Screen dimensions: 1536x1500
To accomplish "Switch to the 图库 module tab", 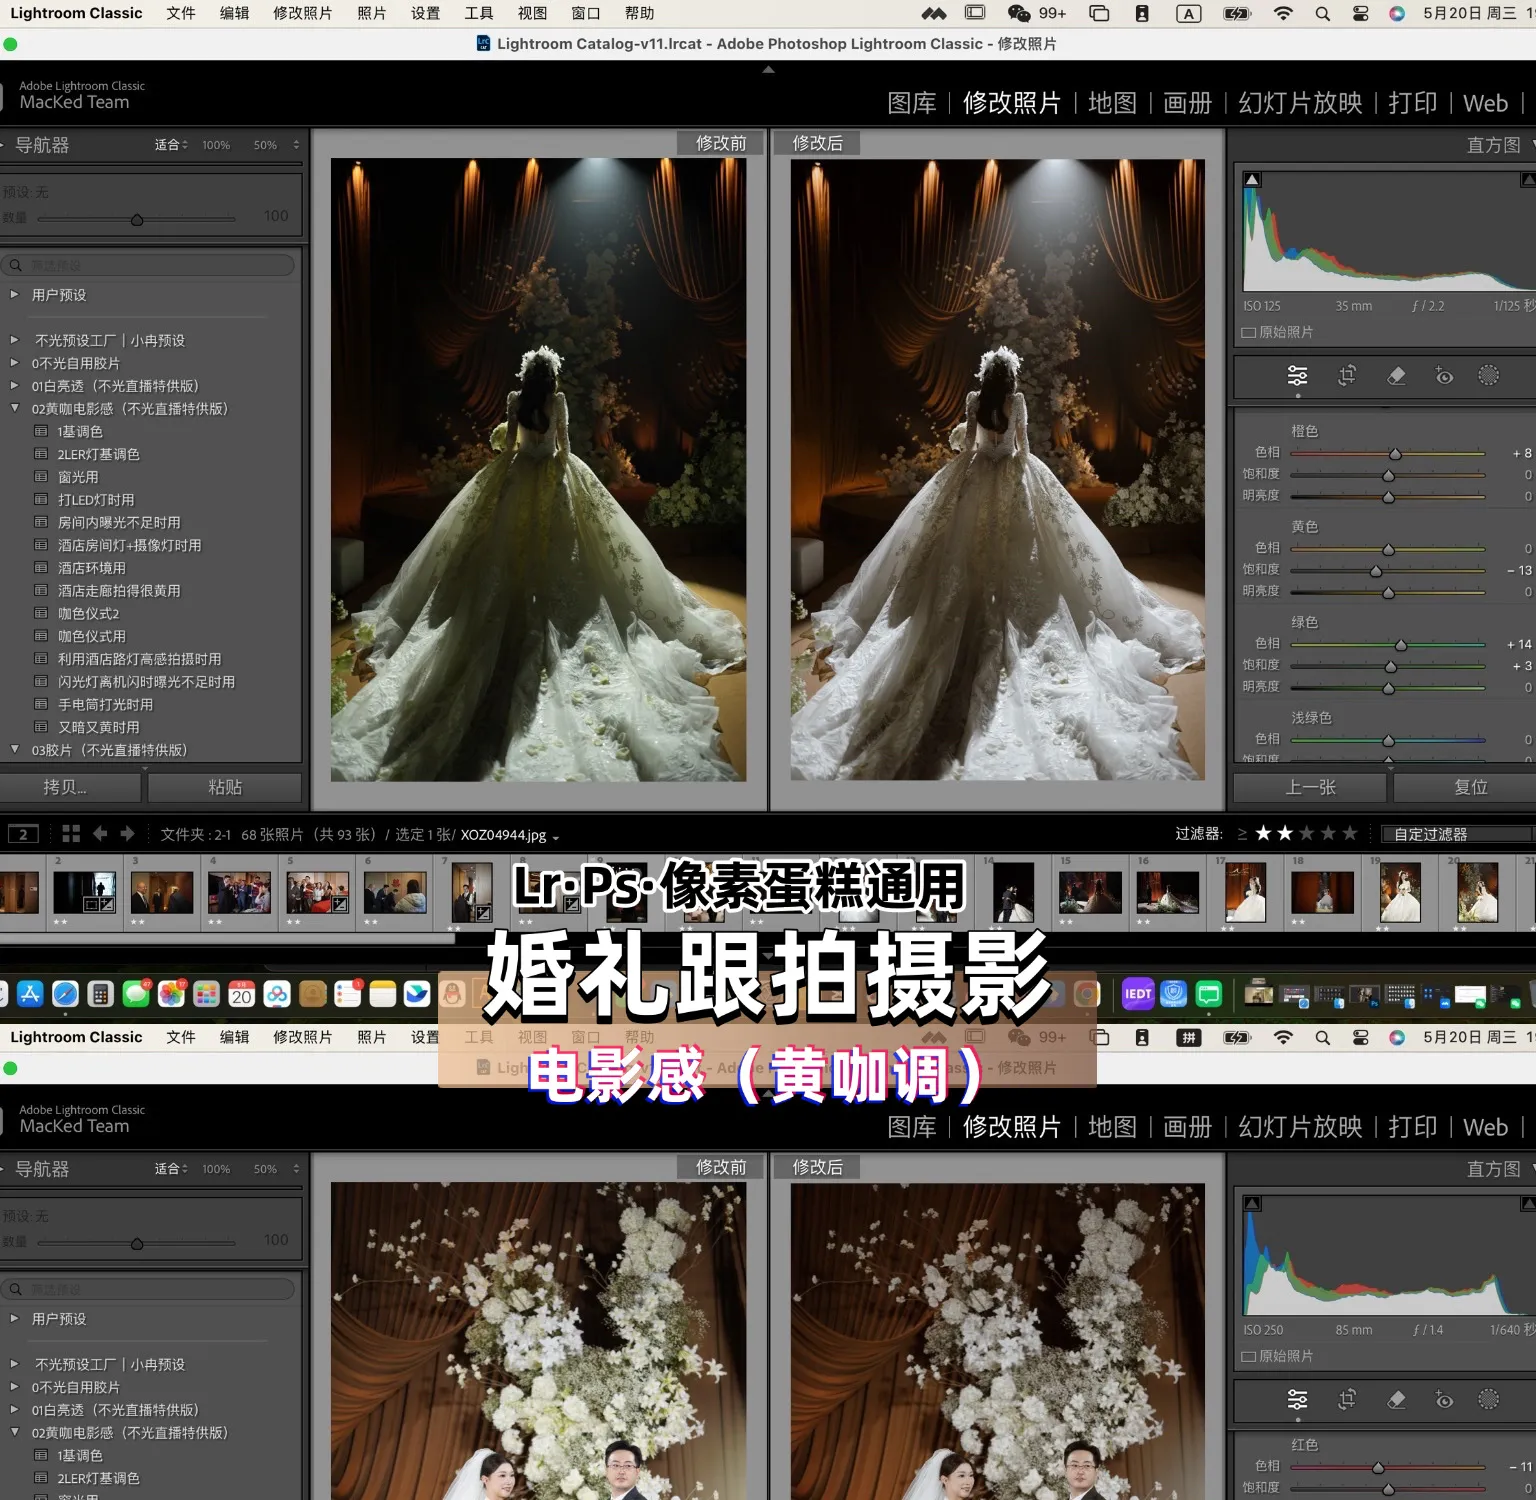I will 911,103.
